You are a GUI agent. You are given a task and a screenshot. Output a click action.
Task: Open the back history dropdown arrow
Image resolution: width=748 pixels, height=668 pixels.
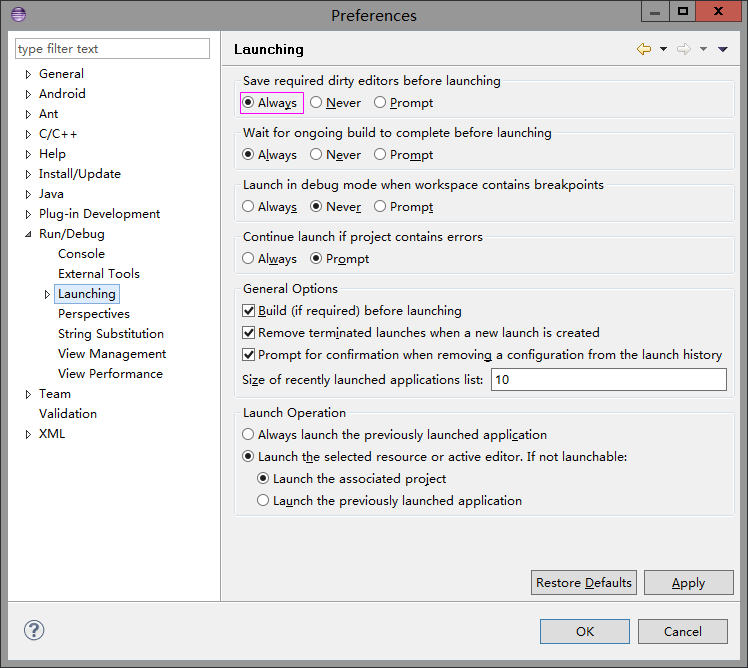click(x=663, y=49)
